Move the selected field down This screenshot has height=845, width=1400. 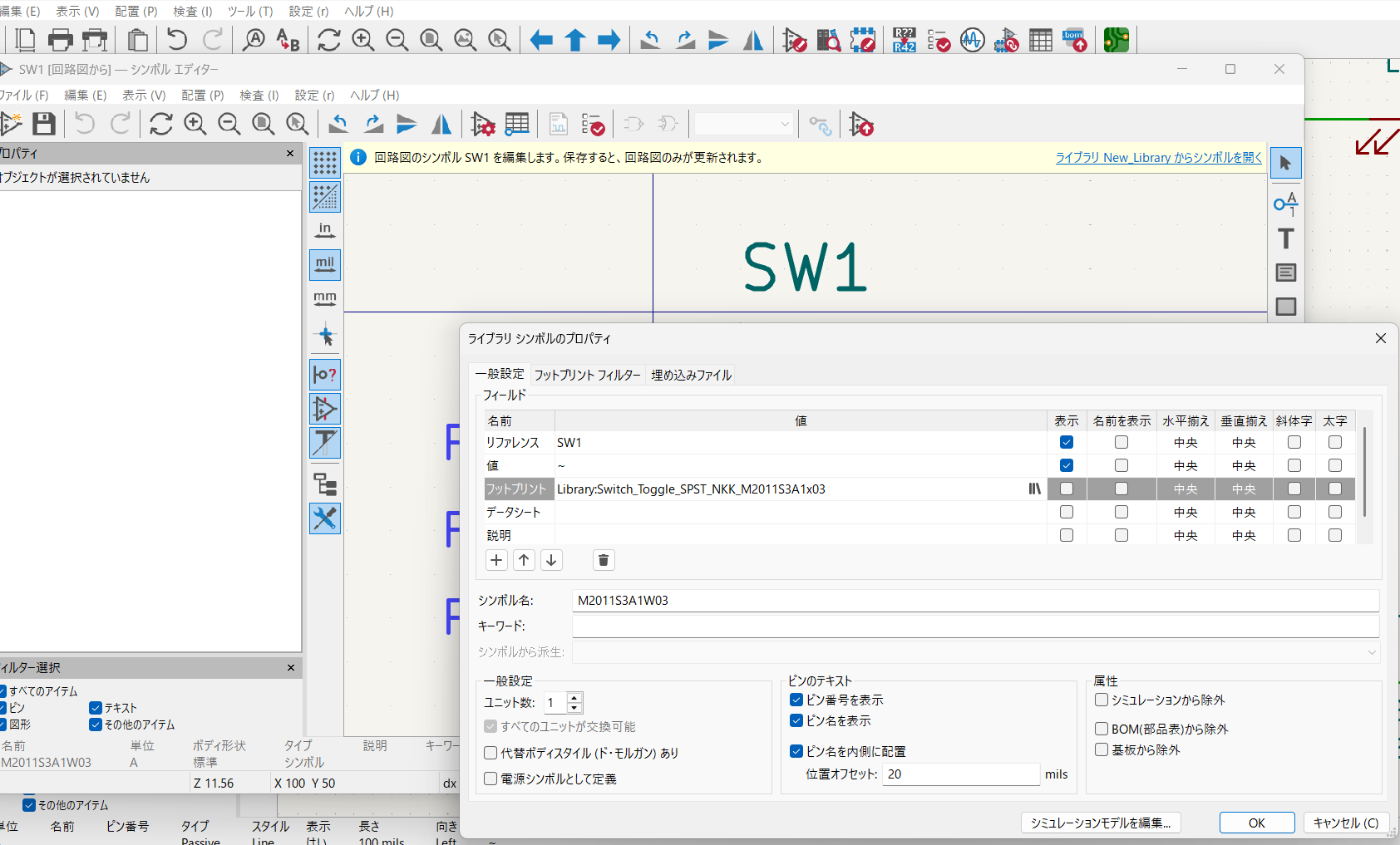point(551,560)
